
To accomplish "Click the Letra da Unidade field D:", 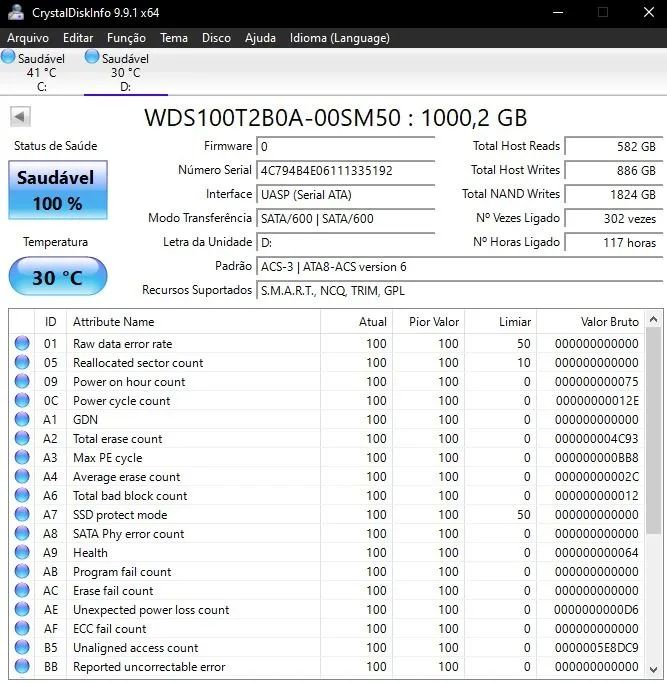I will (x=346, y=243).
